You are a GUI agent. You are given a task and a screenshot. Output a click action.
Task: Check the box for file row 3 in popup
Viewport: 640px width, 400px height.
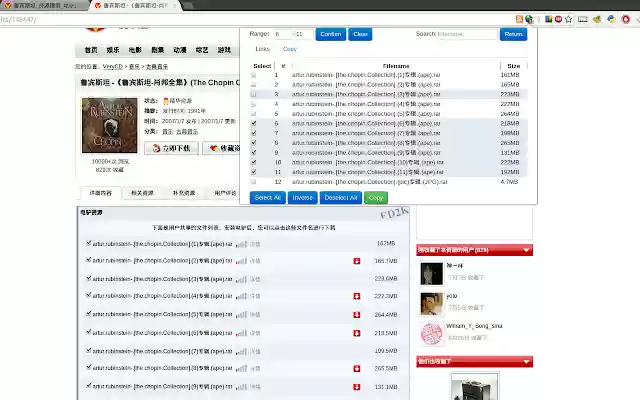pyautogui.click(x=253, y=94)
